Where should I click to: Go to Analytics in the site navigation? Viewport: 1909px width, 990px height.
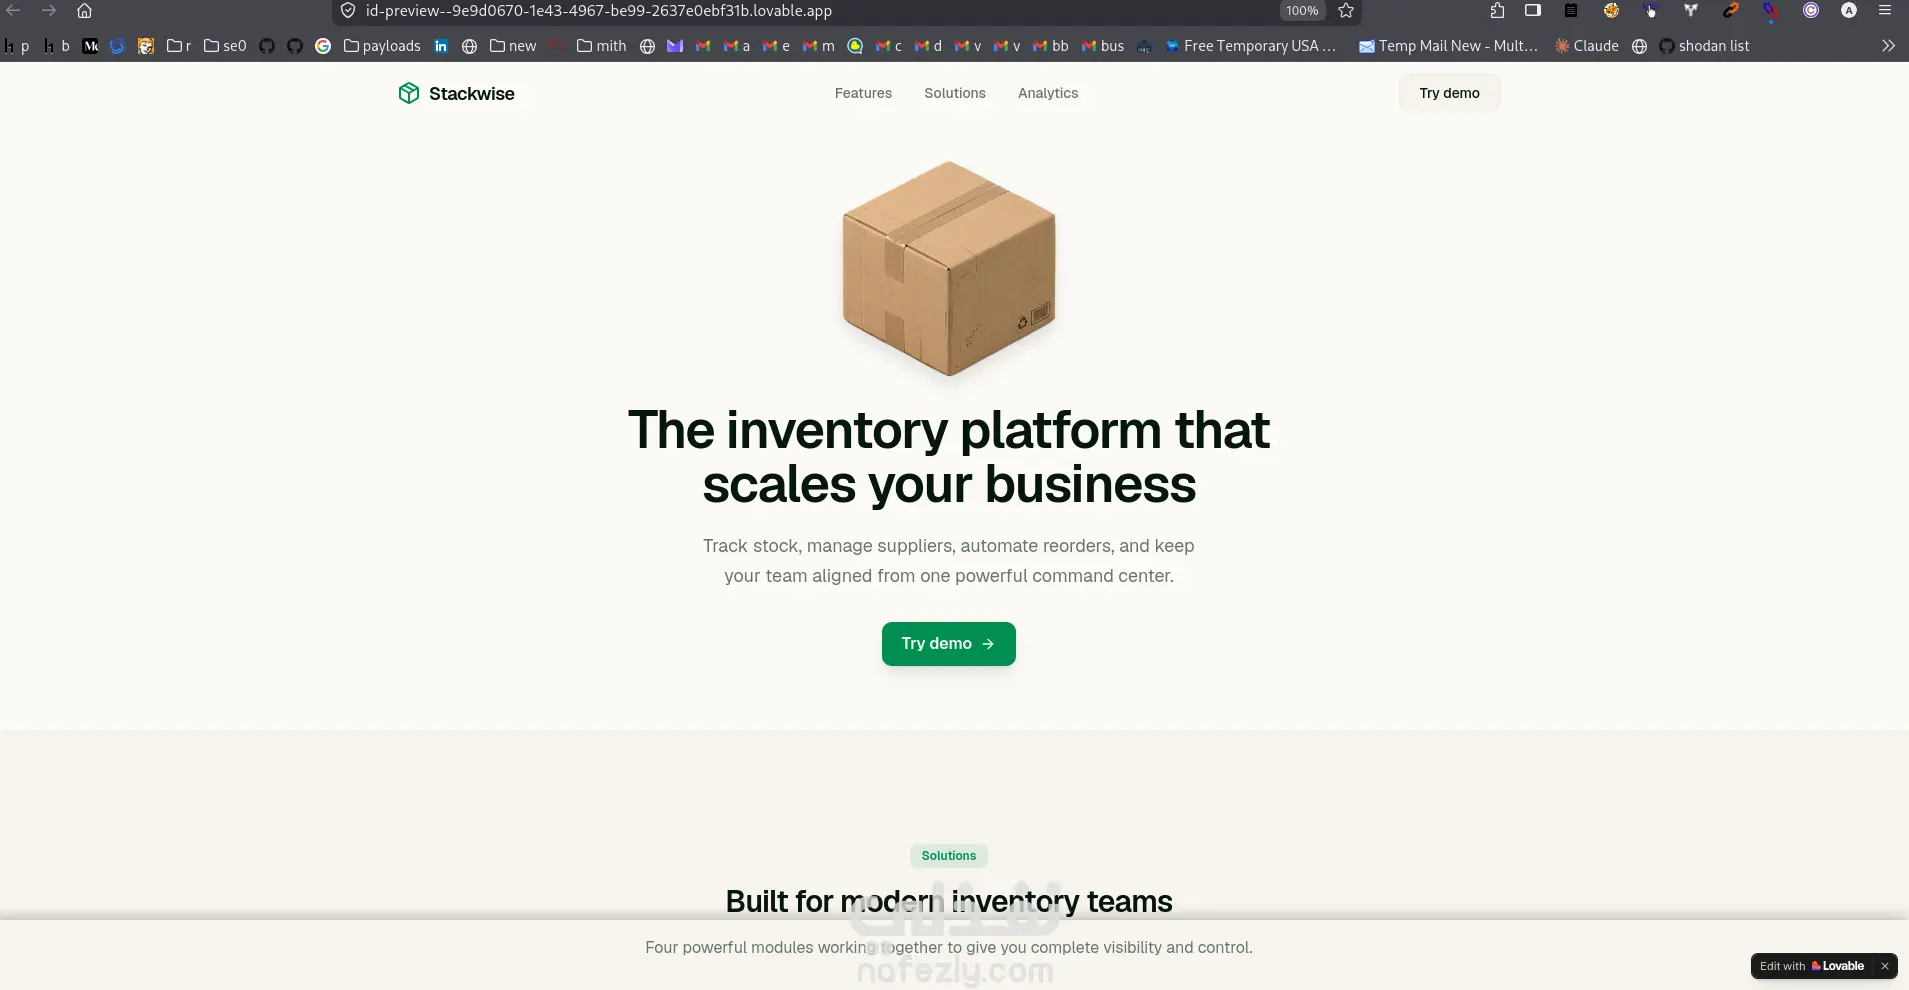[x=1048, y=93]
